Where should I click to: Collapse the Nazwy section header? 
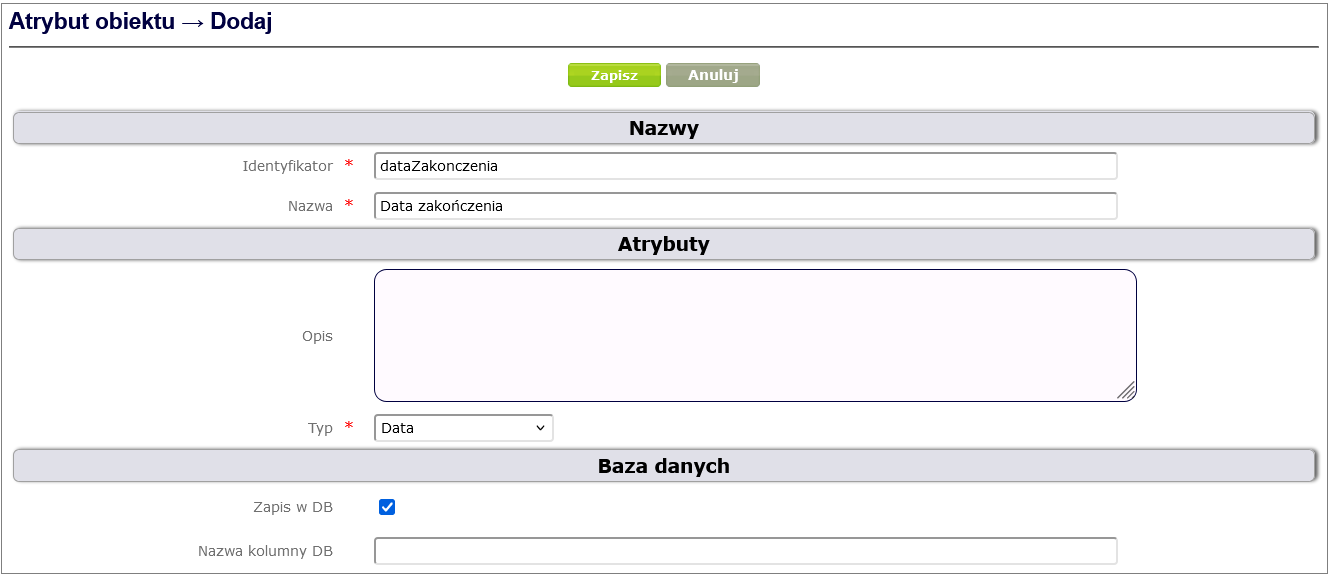(664, 128)
